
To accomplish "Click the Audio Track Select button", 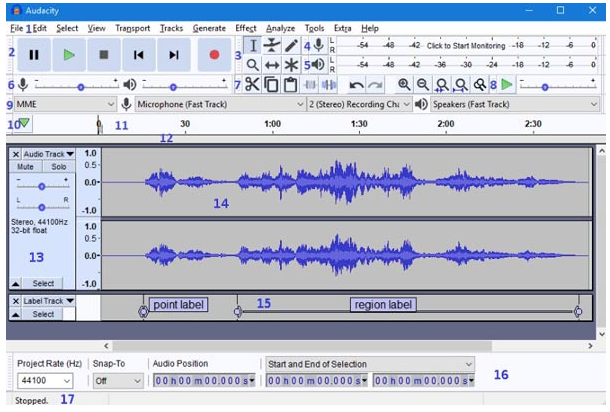I will [43, 284].
